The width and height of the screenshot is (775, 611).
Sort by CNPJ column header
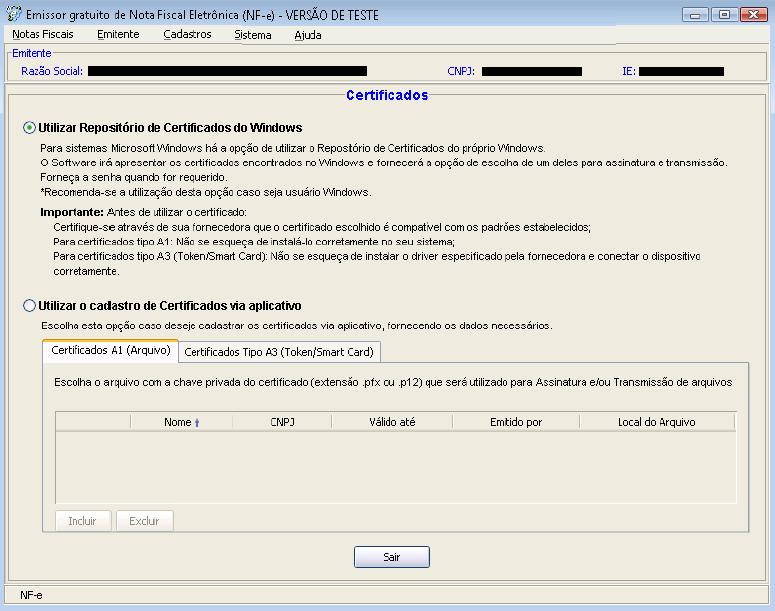point(282,422)
